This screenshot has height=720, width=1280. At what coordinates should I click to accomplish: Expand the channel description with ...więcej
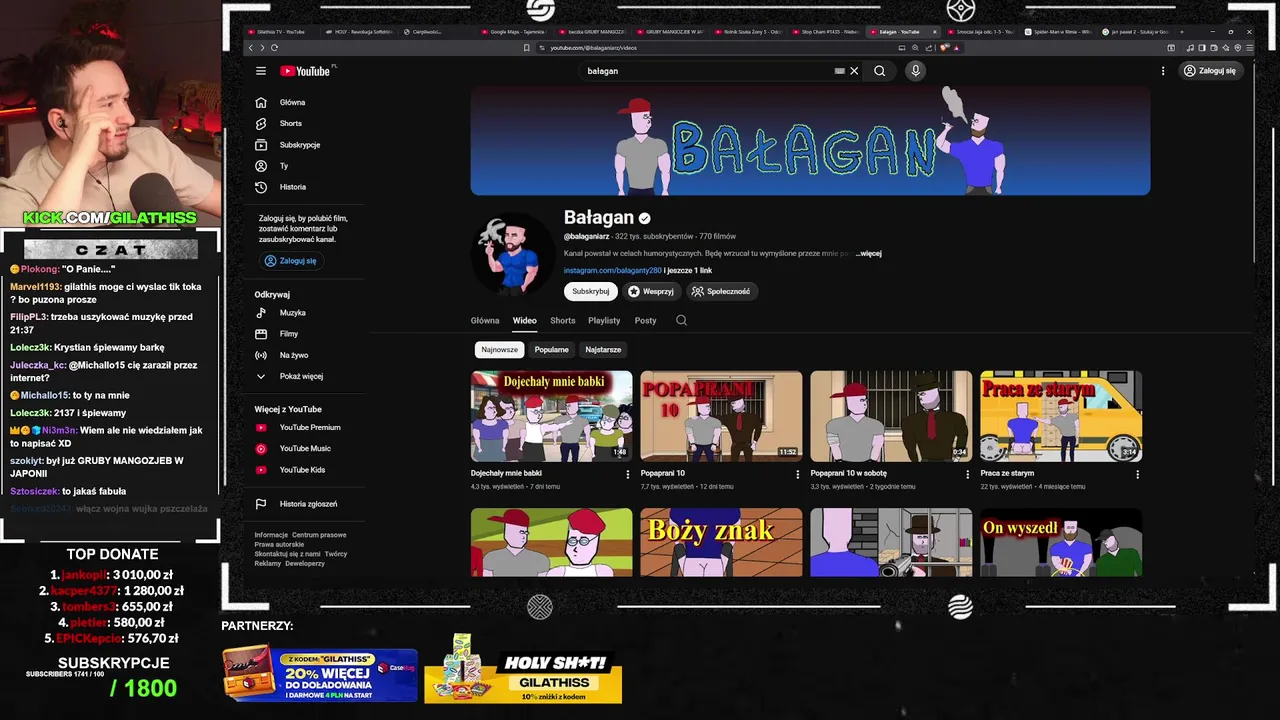(x=868, y=254)
